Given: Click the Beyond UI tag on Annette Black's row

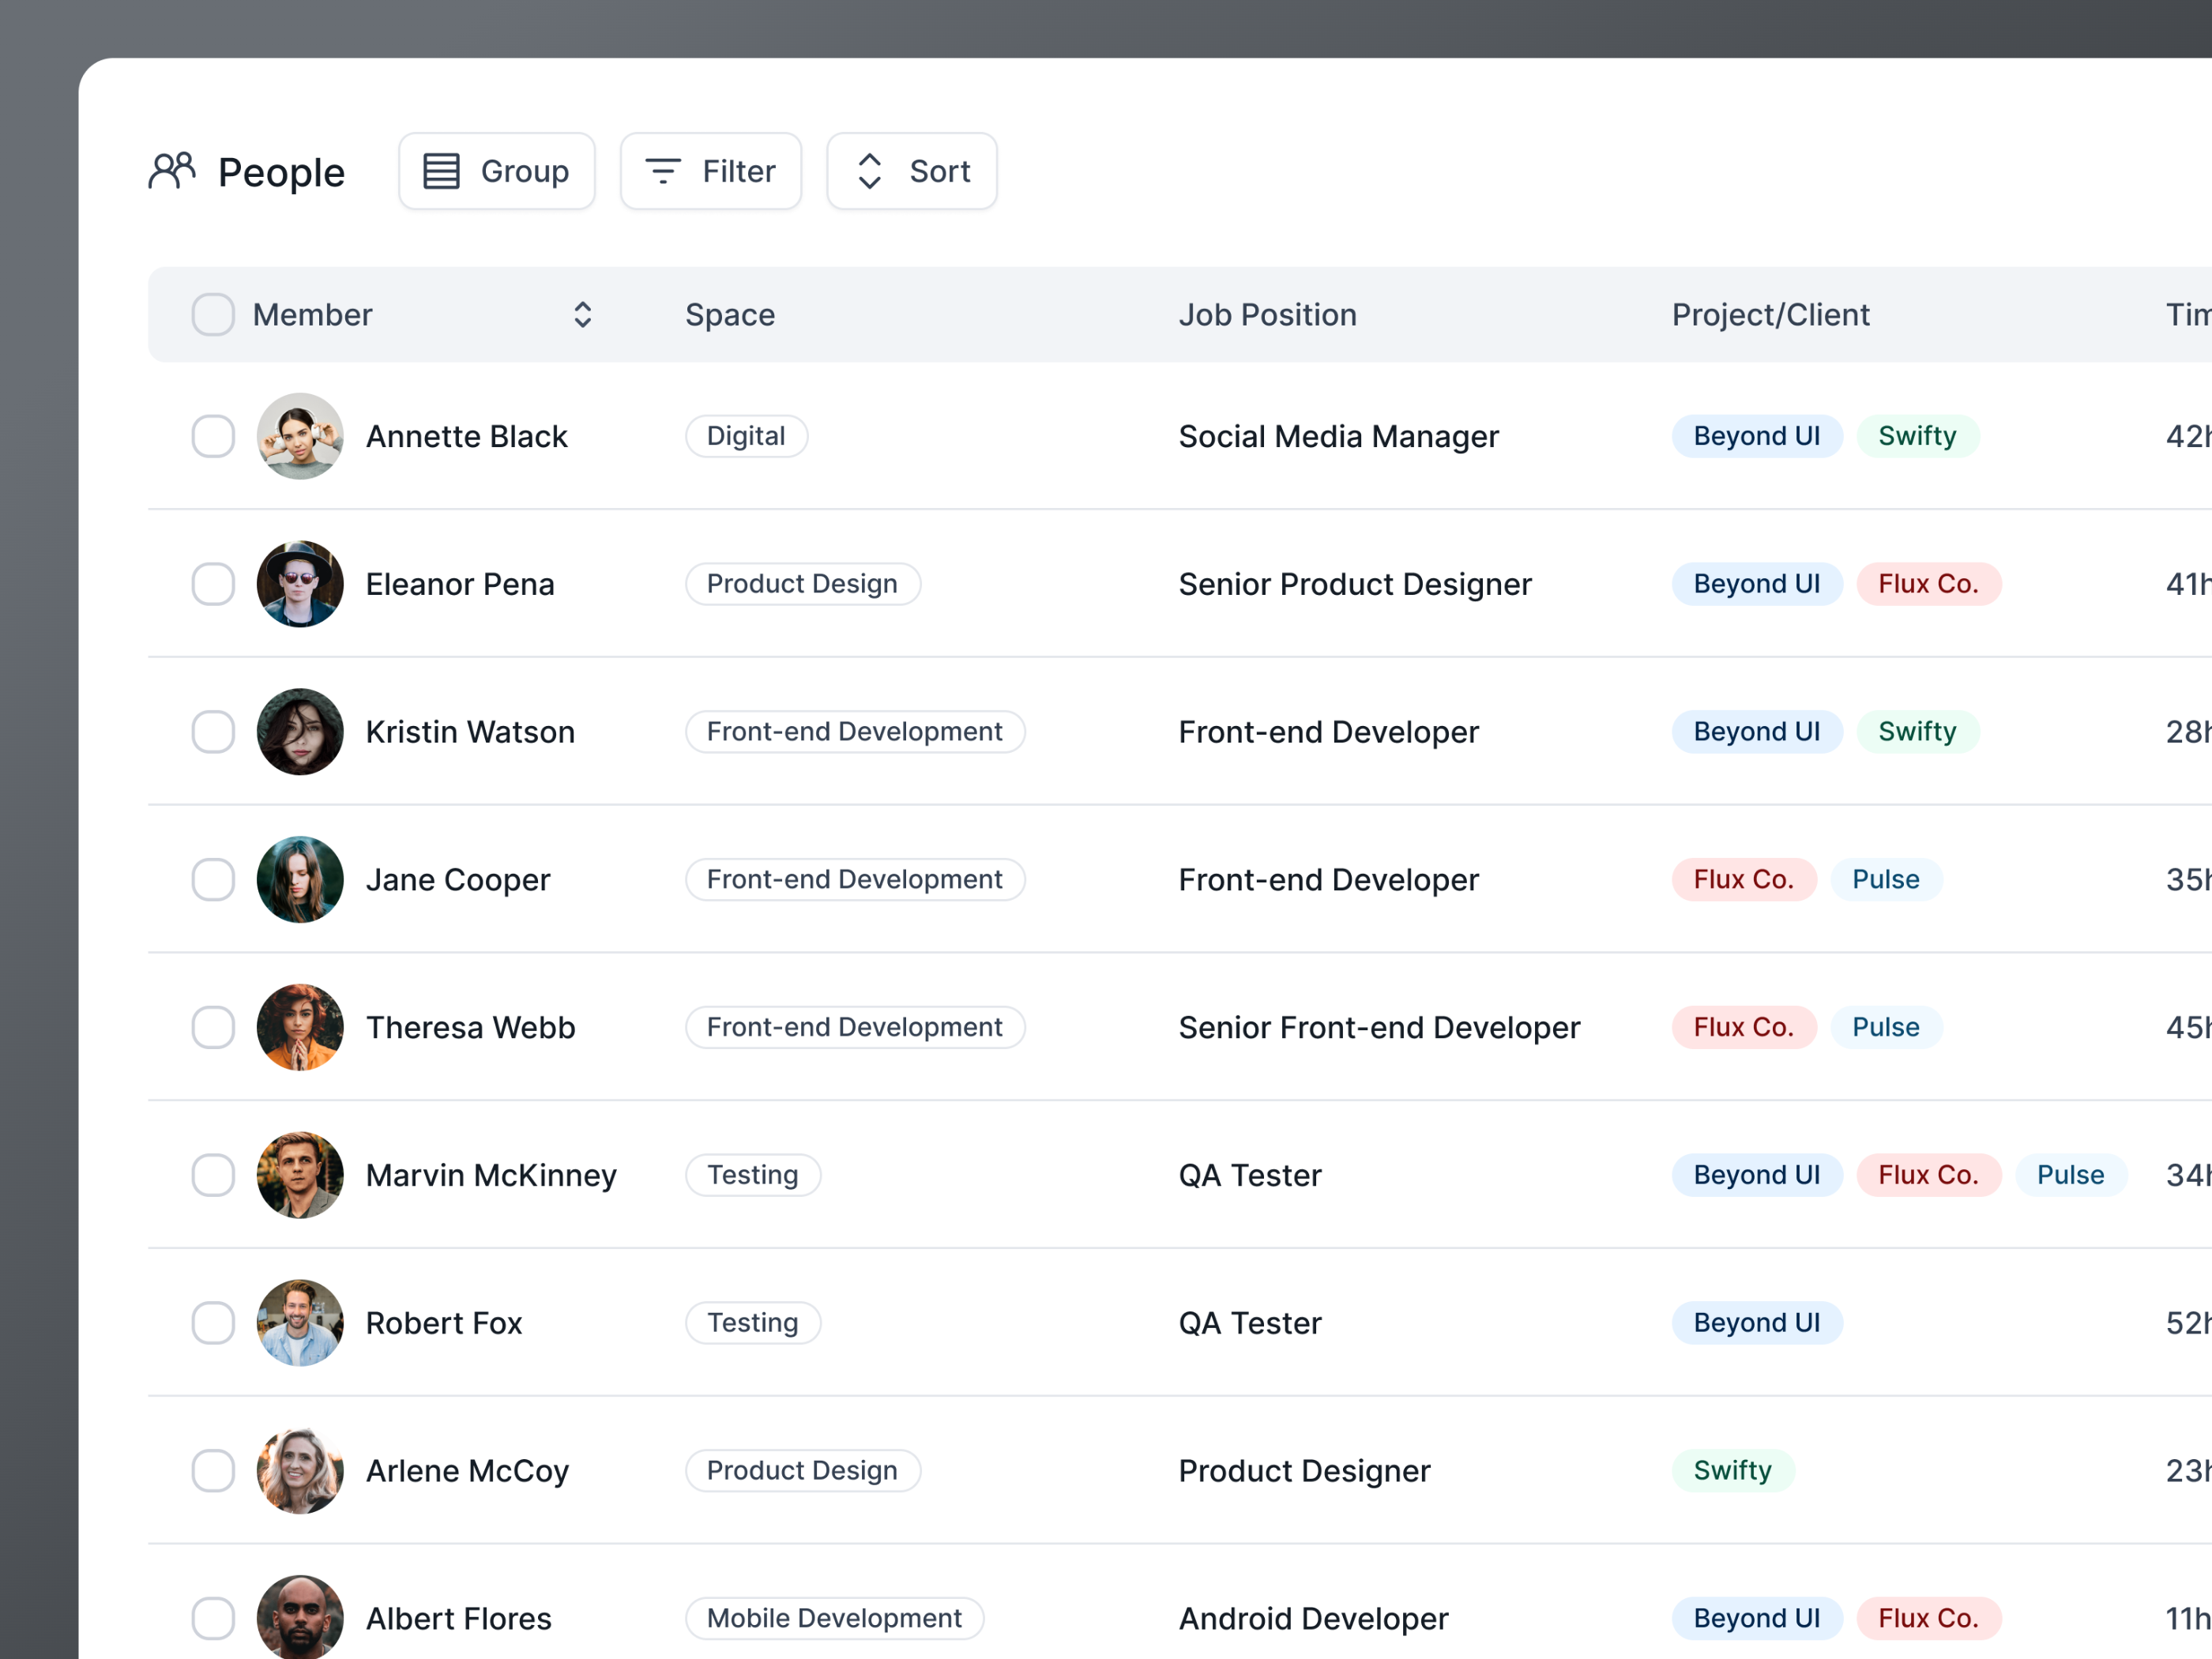Looking at the screenshot, I should pyautogui.click(x=1757, y=436).
